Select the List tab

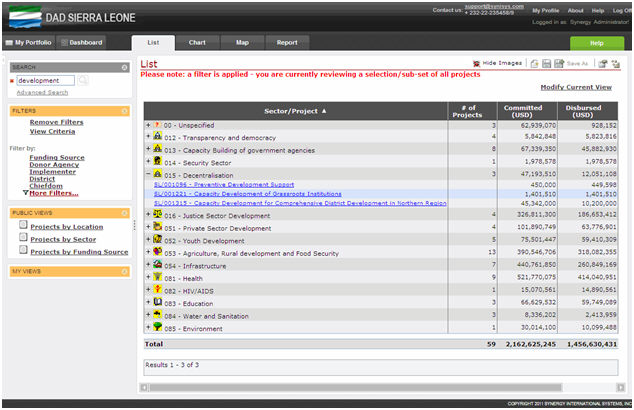153,42
